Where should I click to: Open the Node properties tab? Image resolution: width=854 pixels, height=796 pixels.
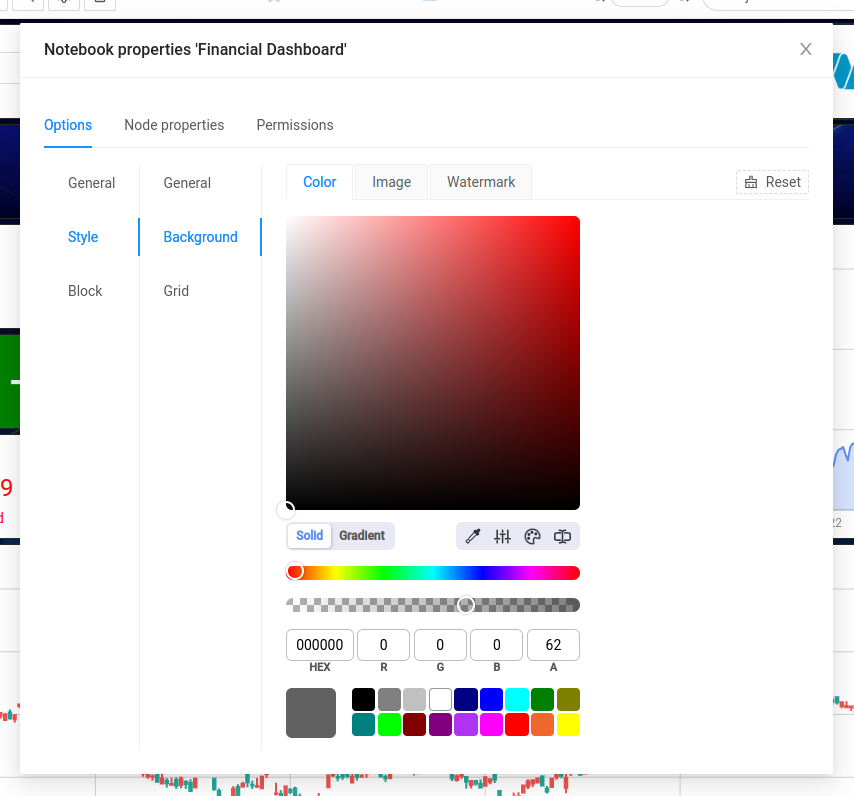pyautogui.click(x=174, y=125)
